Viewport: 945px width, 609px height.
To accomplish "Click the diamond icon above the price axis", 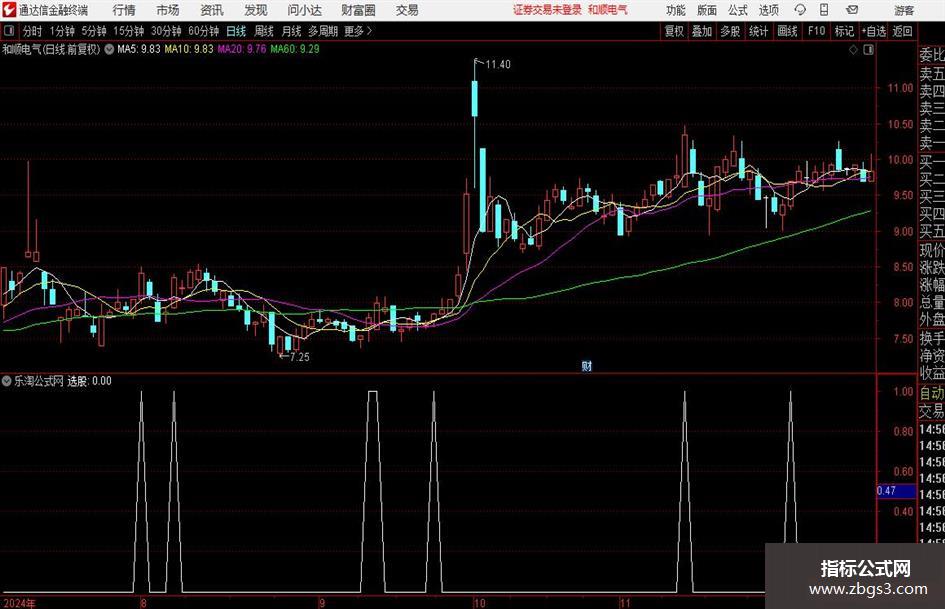I will click(853, 50).
